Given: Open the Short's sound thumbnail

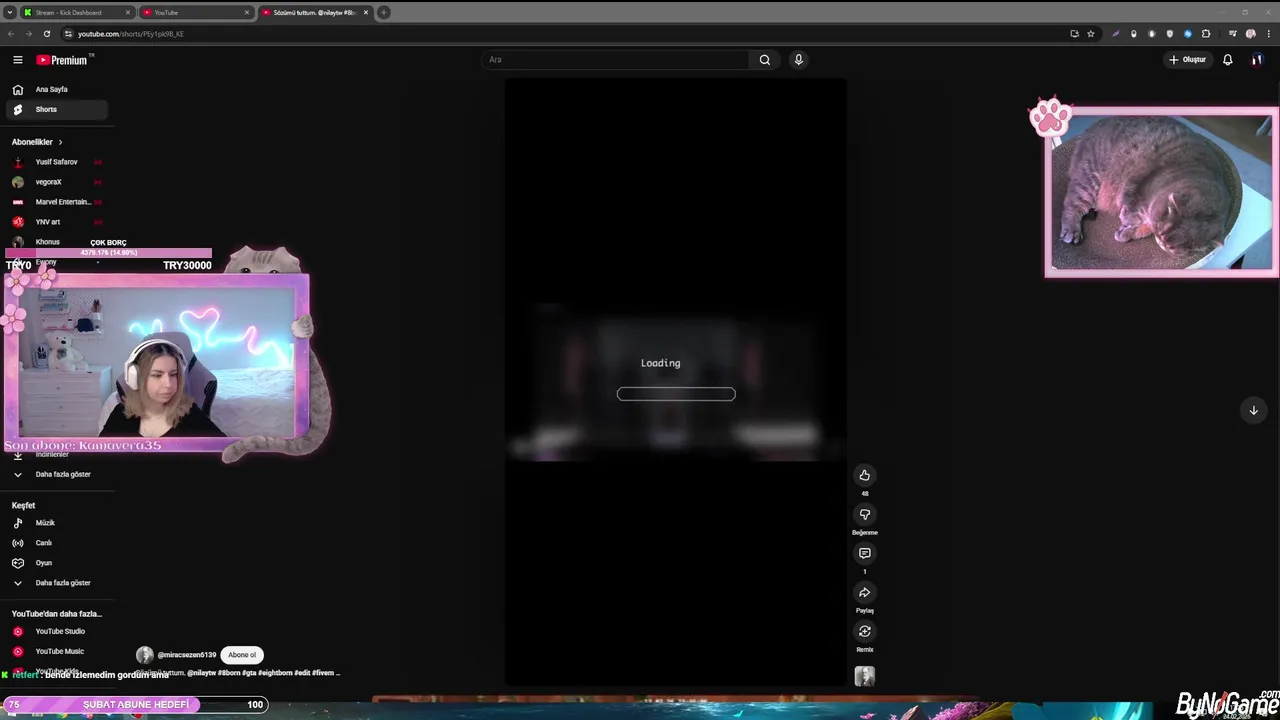Looking at the screenshot, I should click(865, 677).
